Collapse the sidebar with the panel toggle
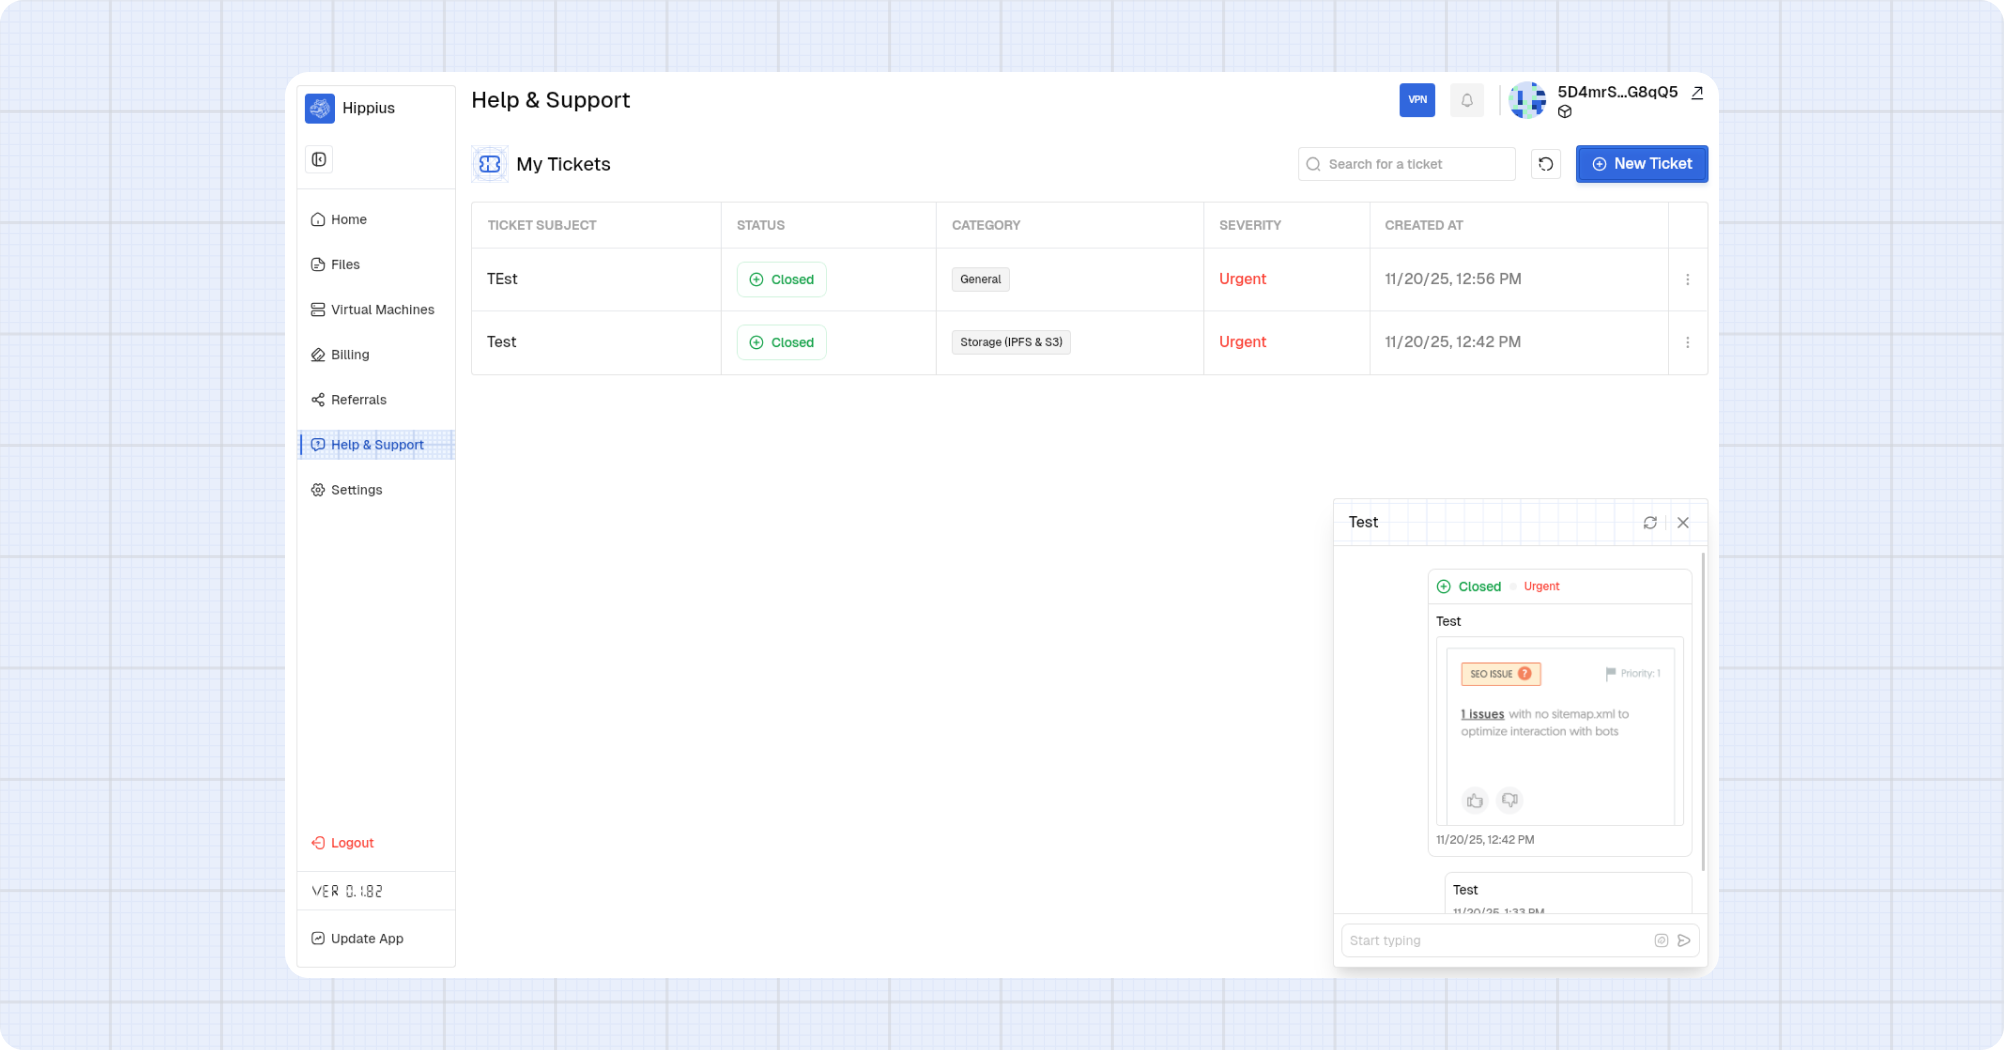Image resolution: width=2004 pixels, height=1050 pixels. [x=318, y=158]
